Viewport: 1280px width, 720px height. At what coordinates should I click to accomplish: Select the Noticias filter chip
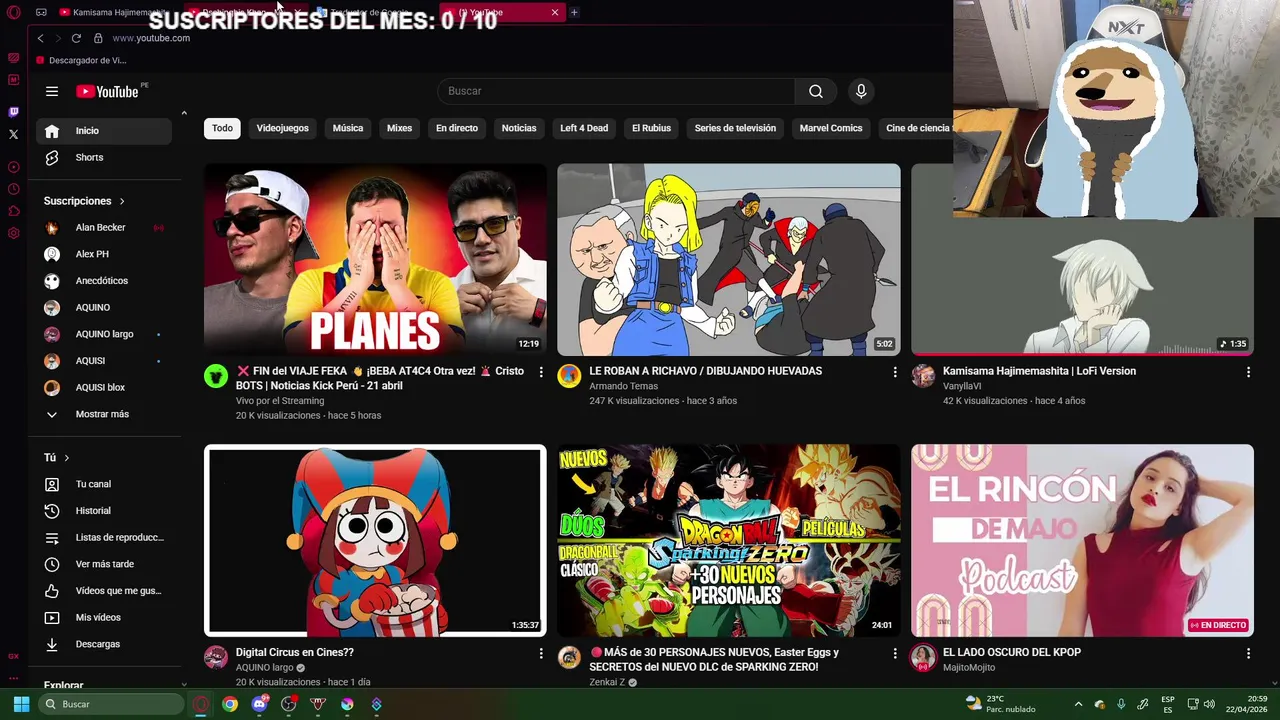point(519,128)
